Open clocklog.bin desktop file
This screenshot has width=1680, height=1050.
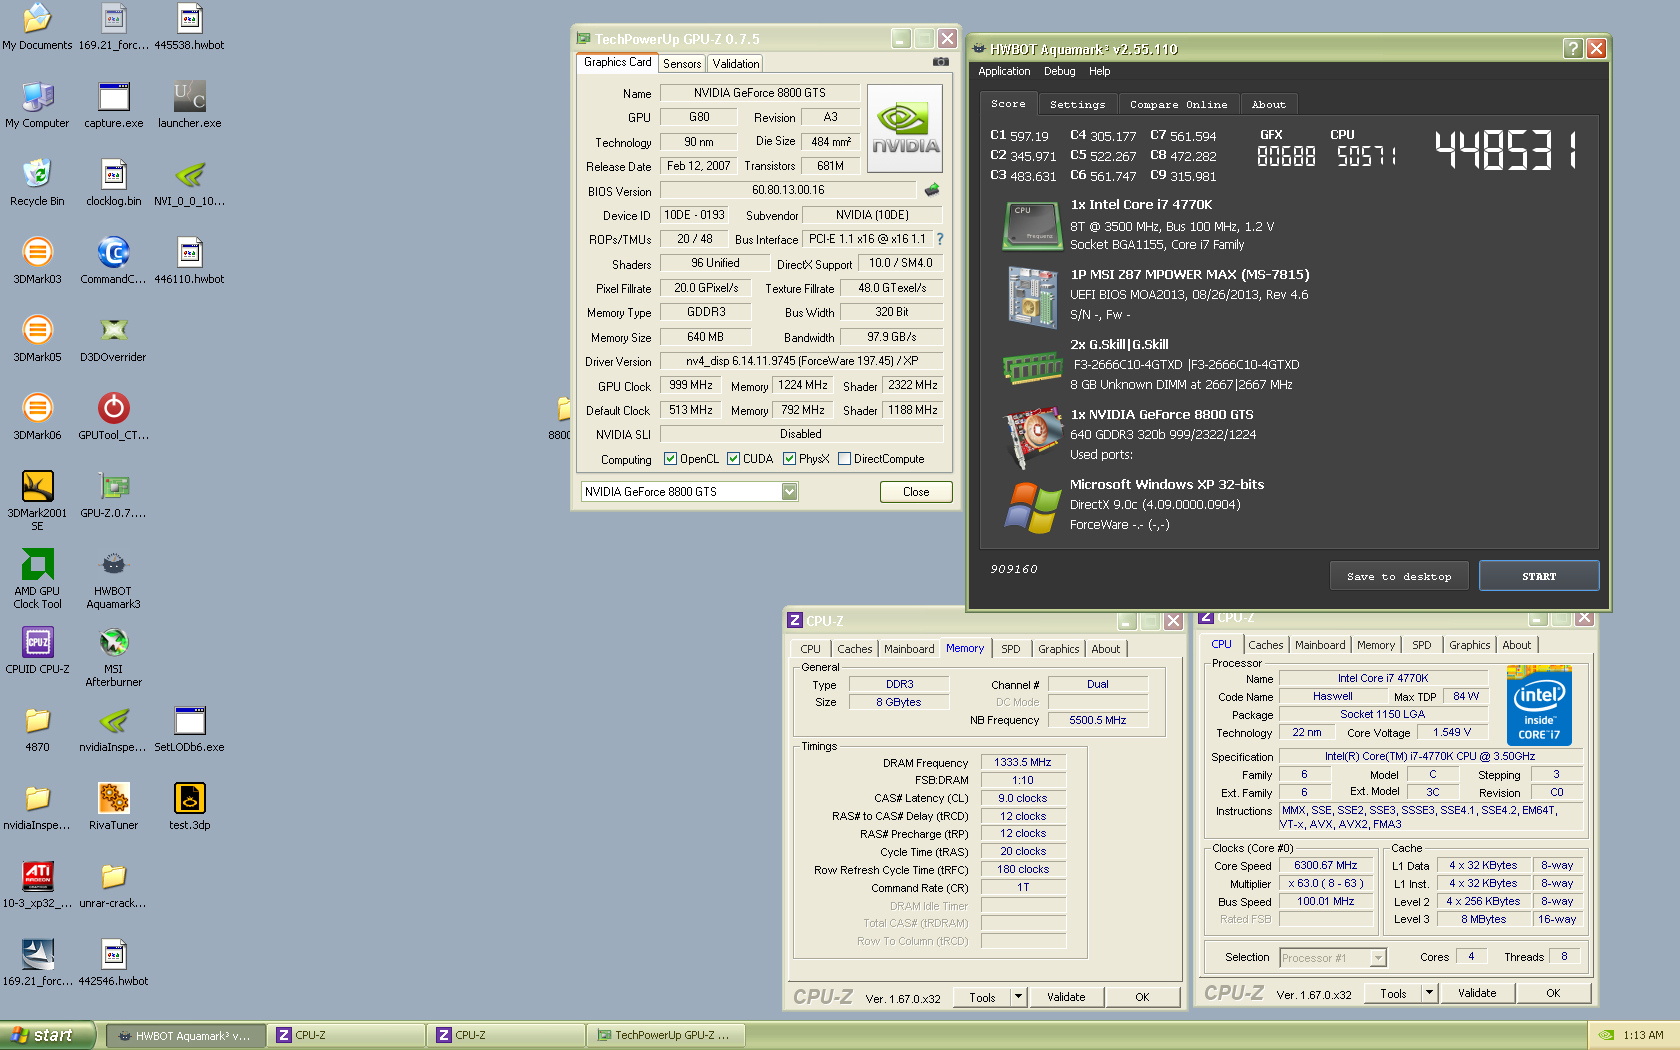coord(113,183)
